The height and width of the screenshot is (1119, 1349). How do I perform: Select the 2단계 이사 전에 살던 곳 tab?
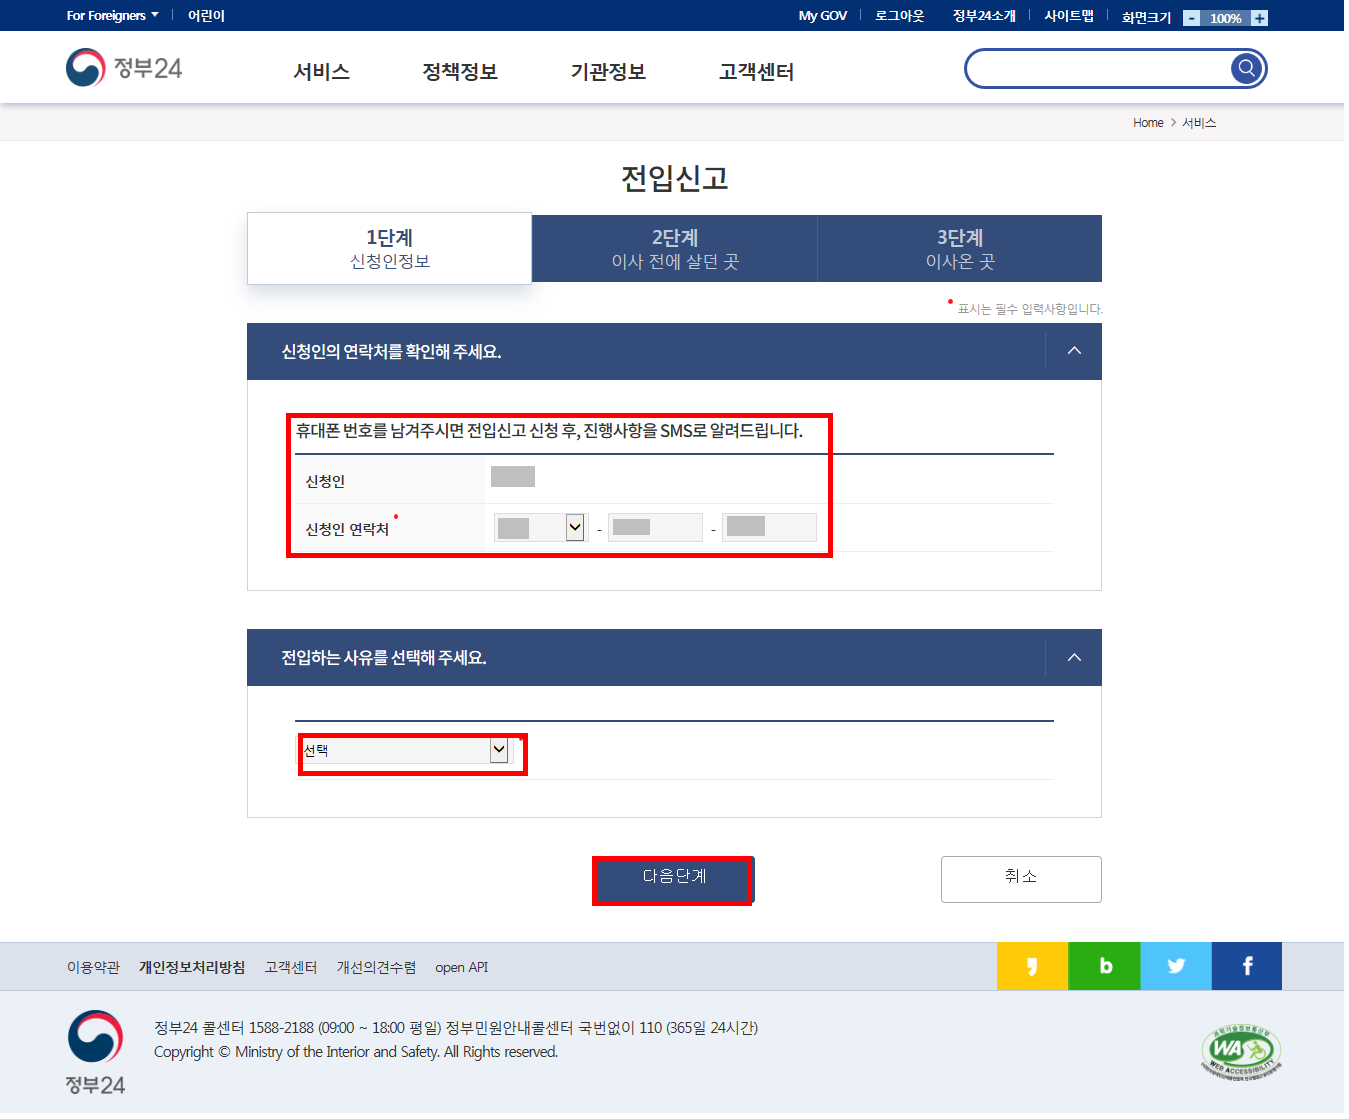[675, 248]
